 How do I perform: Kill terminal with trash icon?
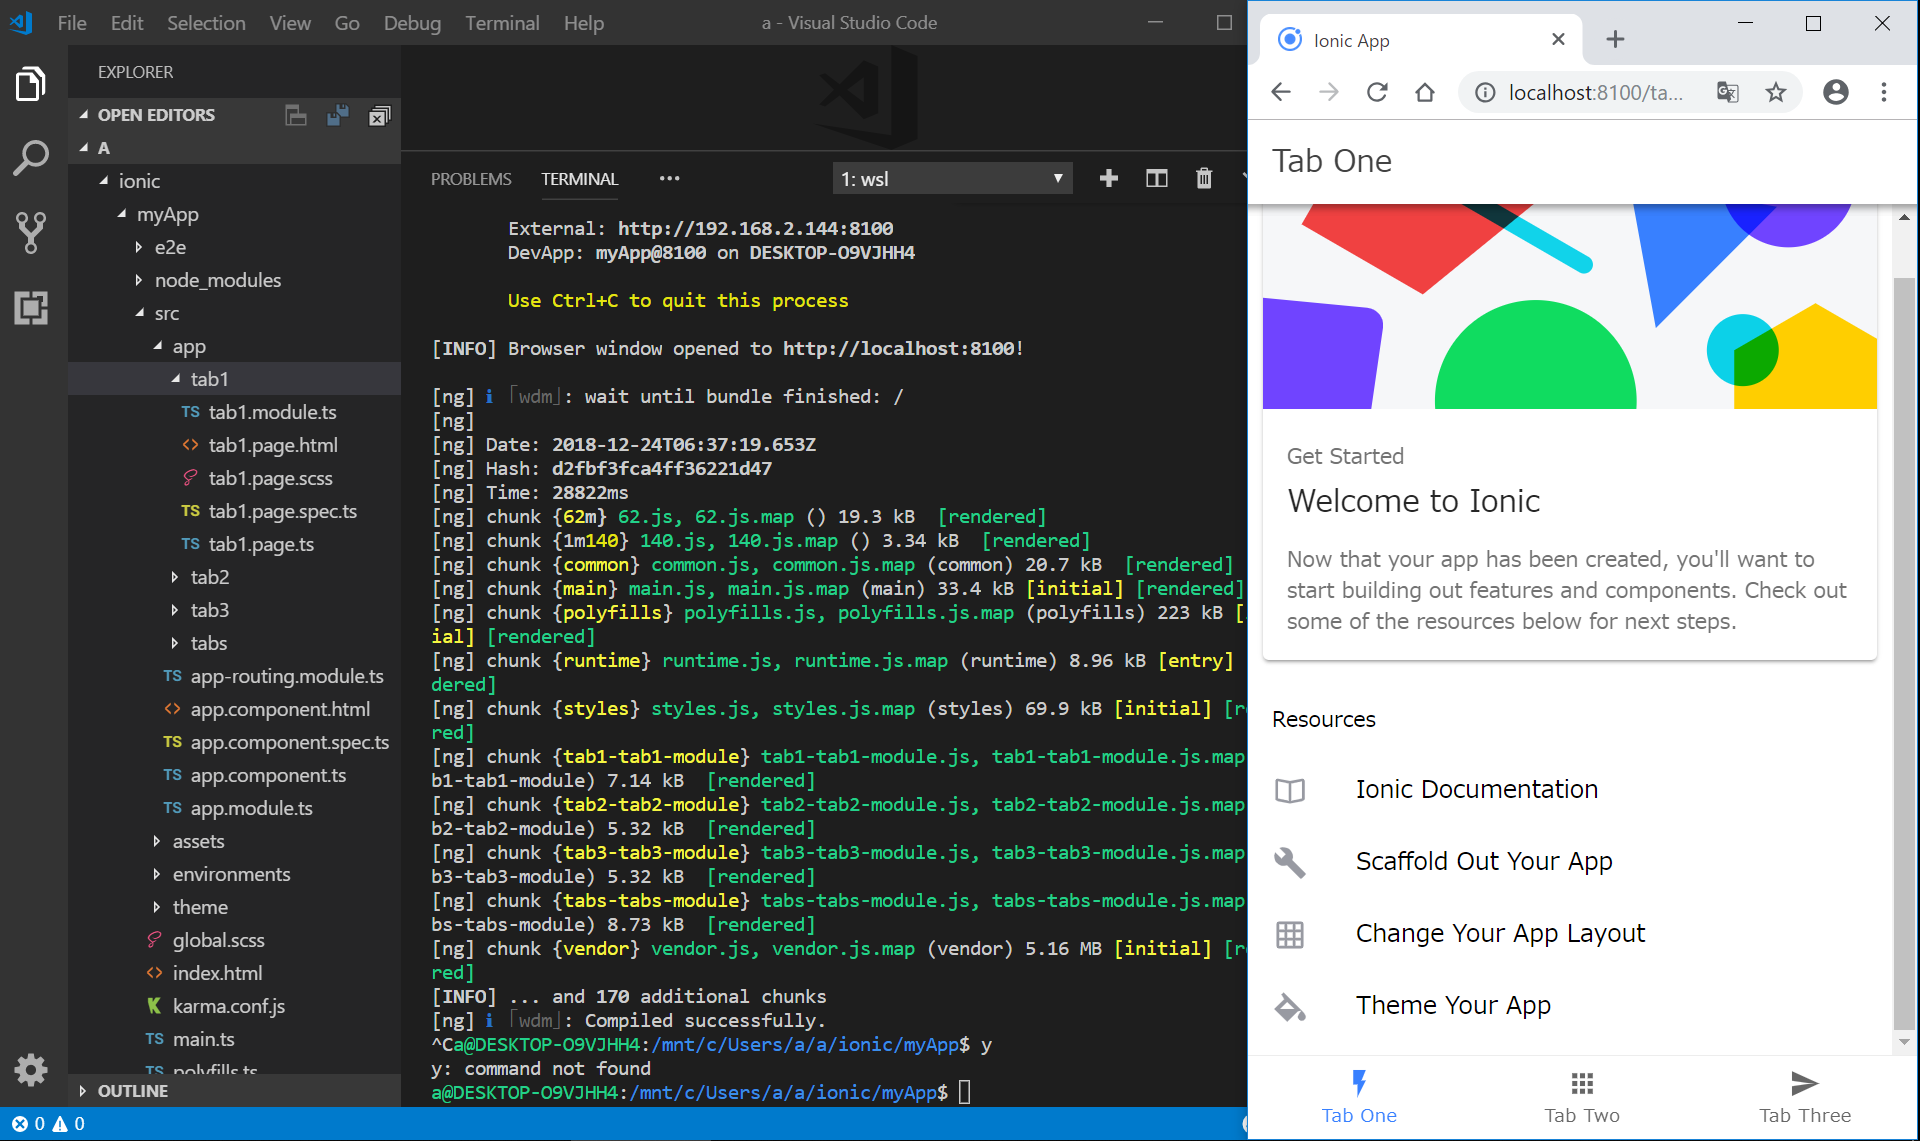tap(1204, 179)
